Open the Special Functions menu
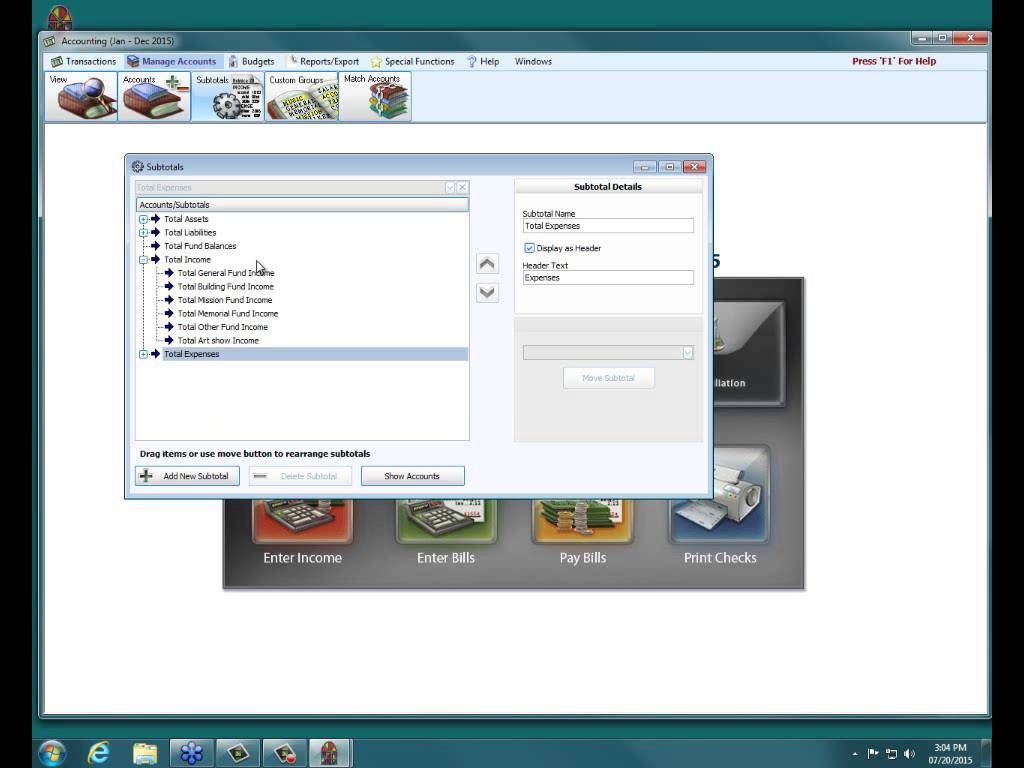This screenshot has height=768, width=1024. point(412,61)
